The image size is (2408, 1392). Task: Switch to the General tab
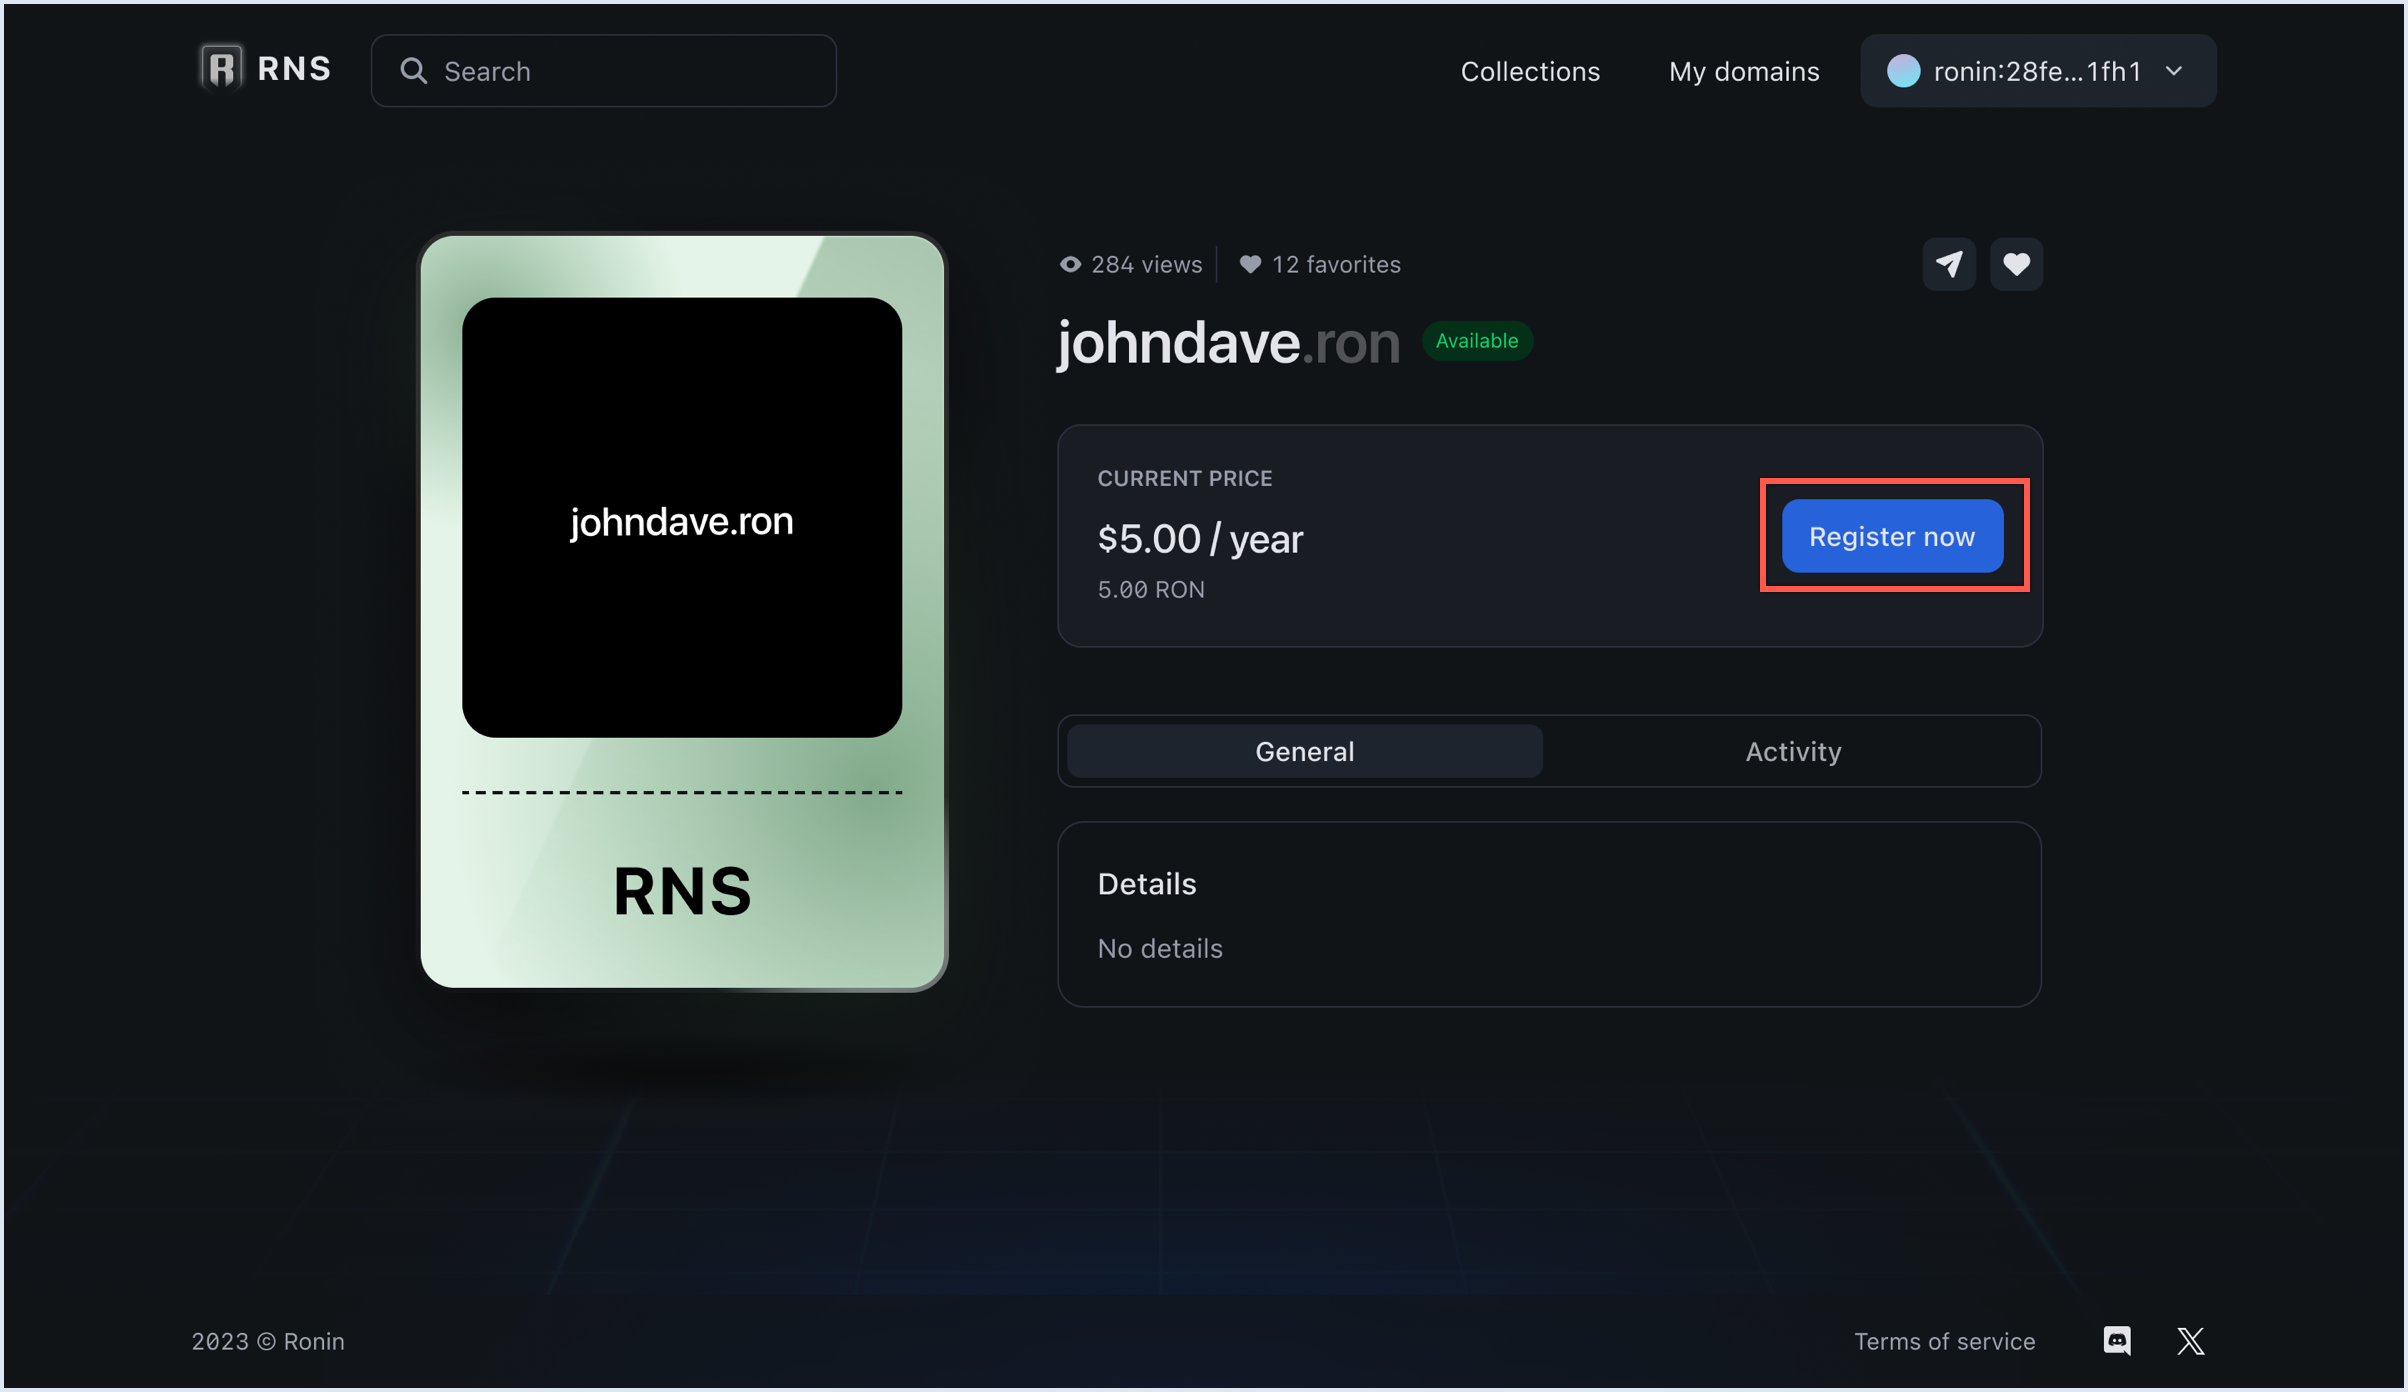coord(1304,751)
